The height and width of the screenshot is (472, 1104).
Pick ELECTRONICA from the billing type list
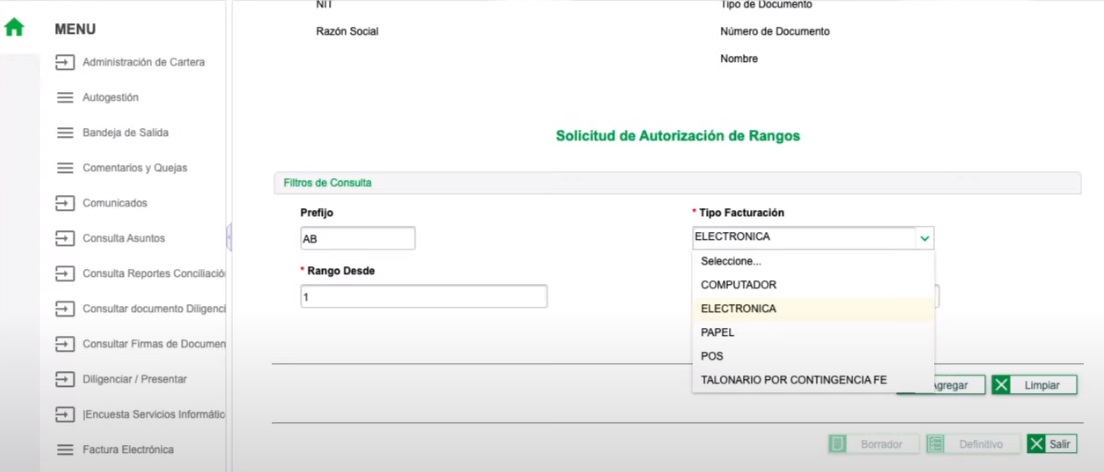(x=813, y=309)
